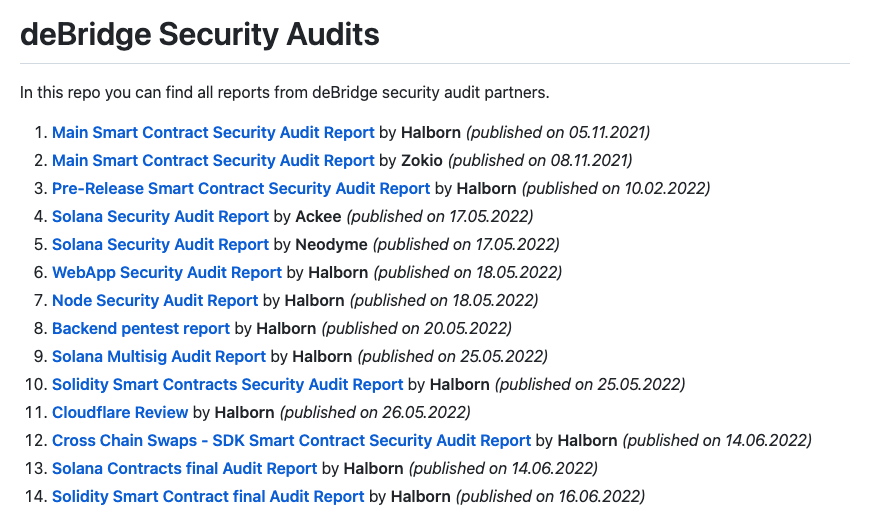
Task: Click date in the Neodyme Solana audit row
Action: coord(466,244)
